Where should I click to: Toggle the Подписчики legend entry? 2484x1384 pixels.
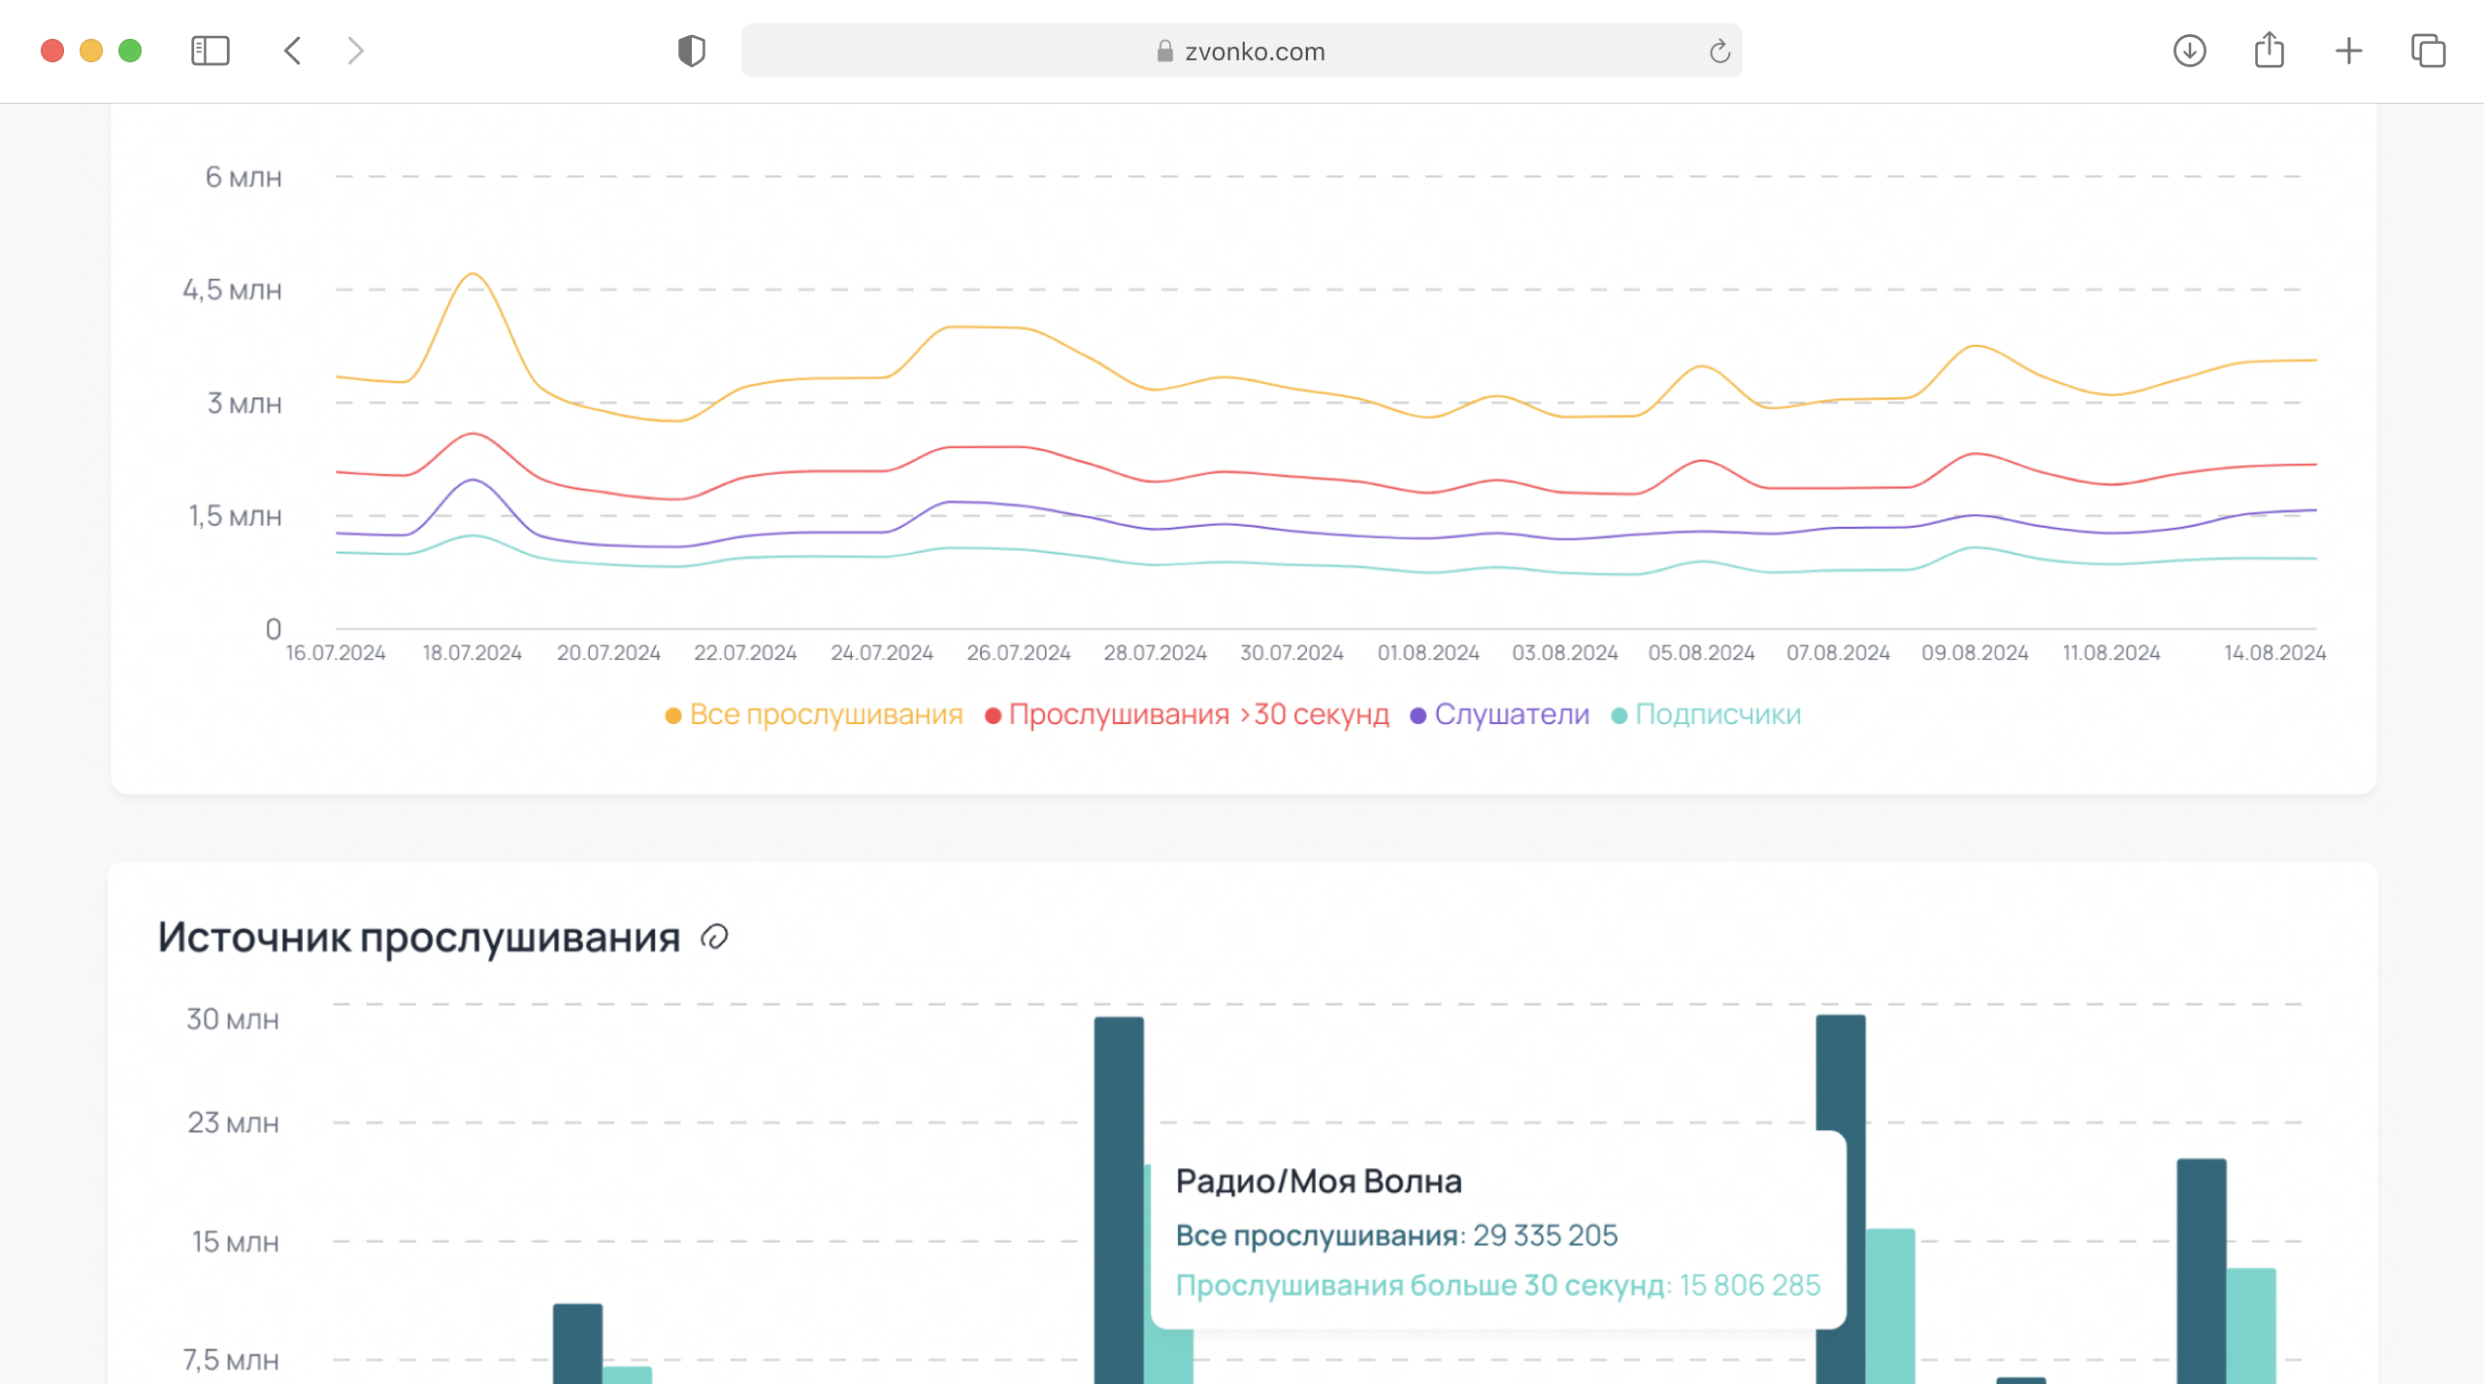(1716, 715)
